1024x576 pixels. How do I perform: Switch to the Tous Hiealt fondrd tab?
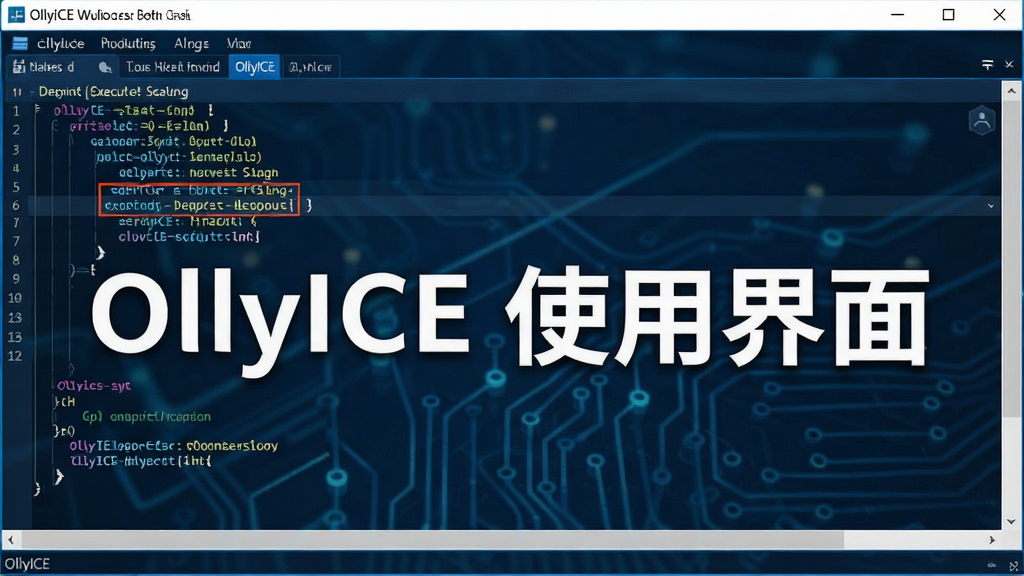coord(173,67)
